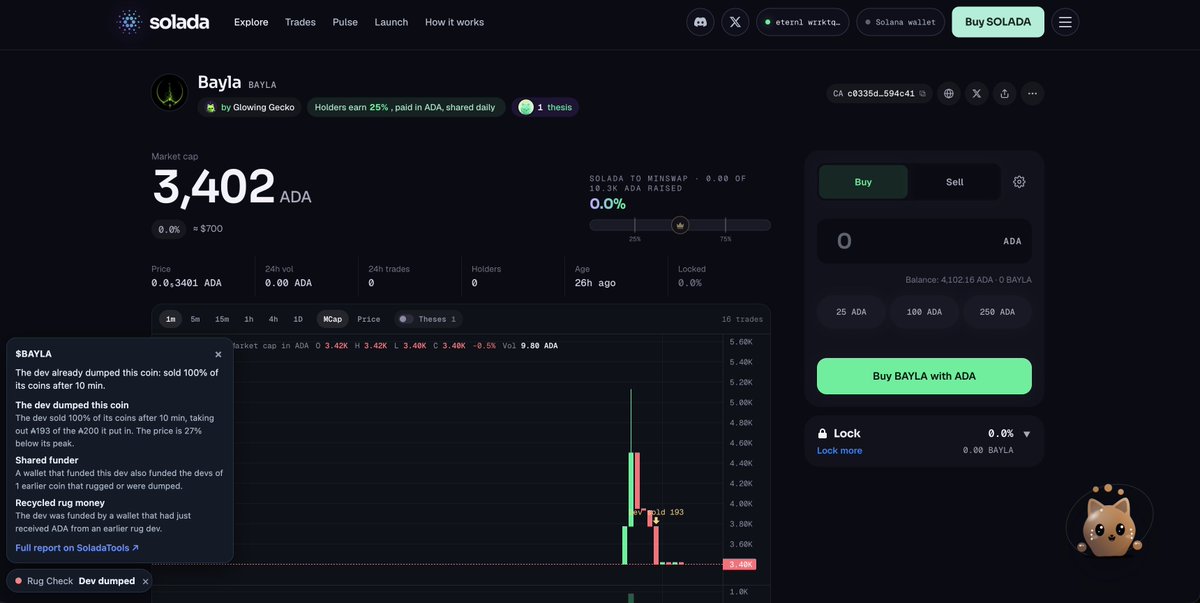Select the 1h chart interval

248,319
